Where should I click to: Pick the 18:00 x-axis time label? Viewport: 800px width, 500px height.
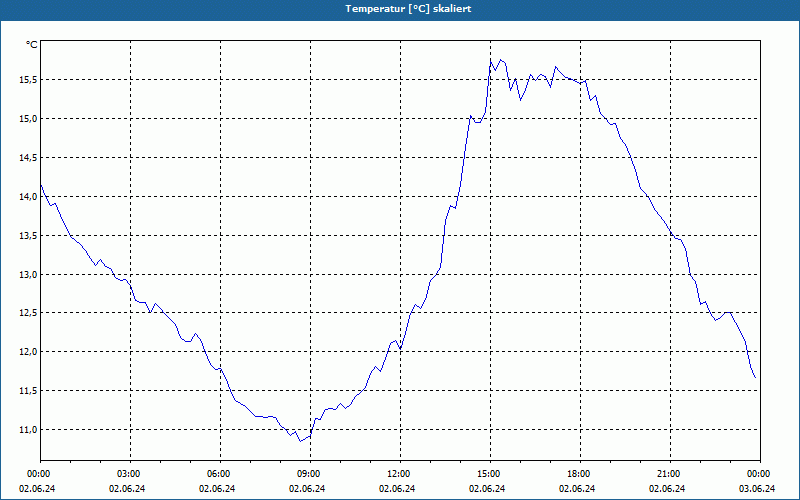coord(580,474)
